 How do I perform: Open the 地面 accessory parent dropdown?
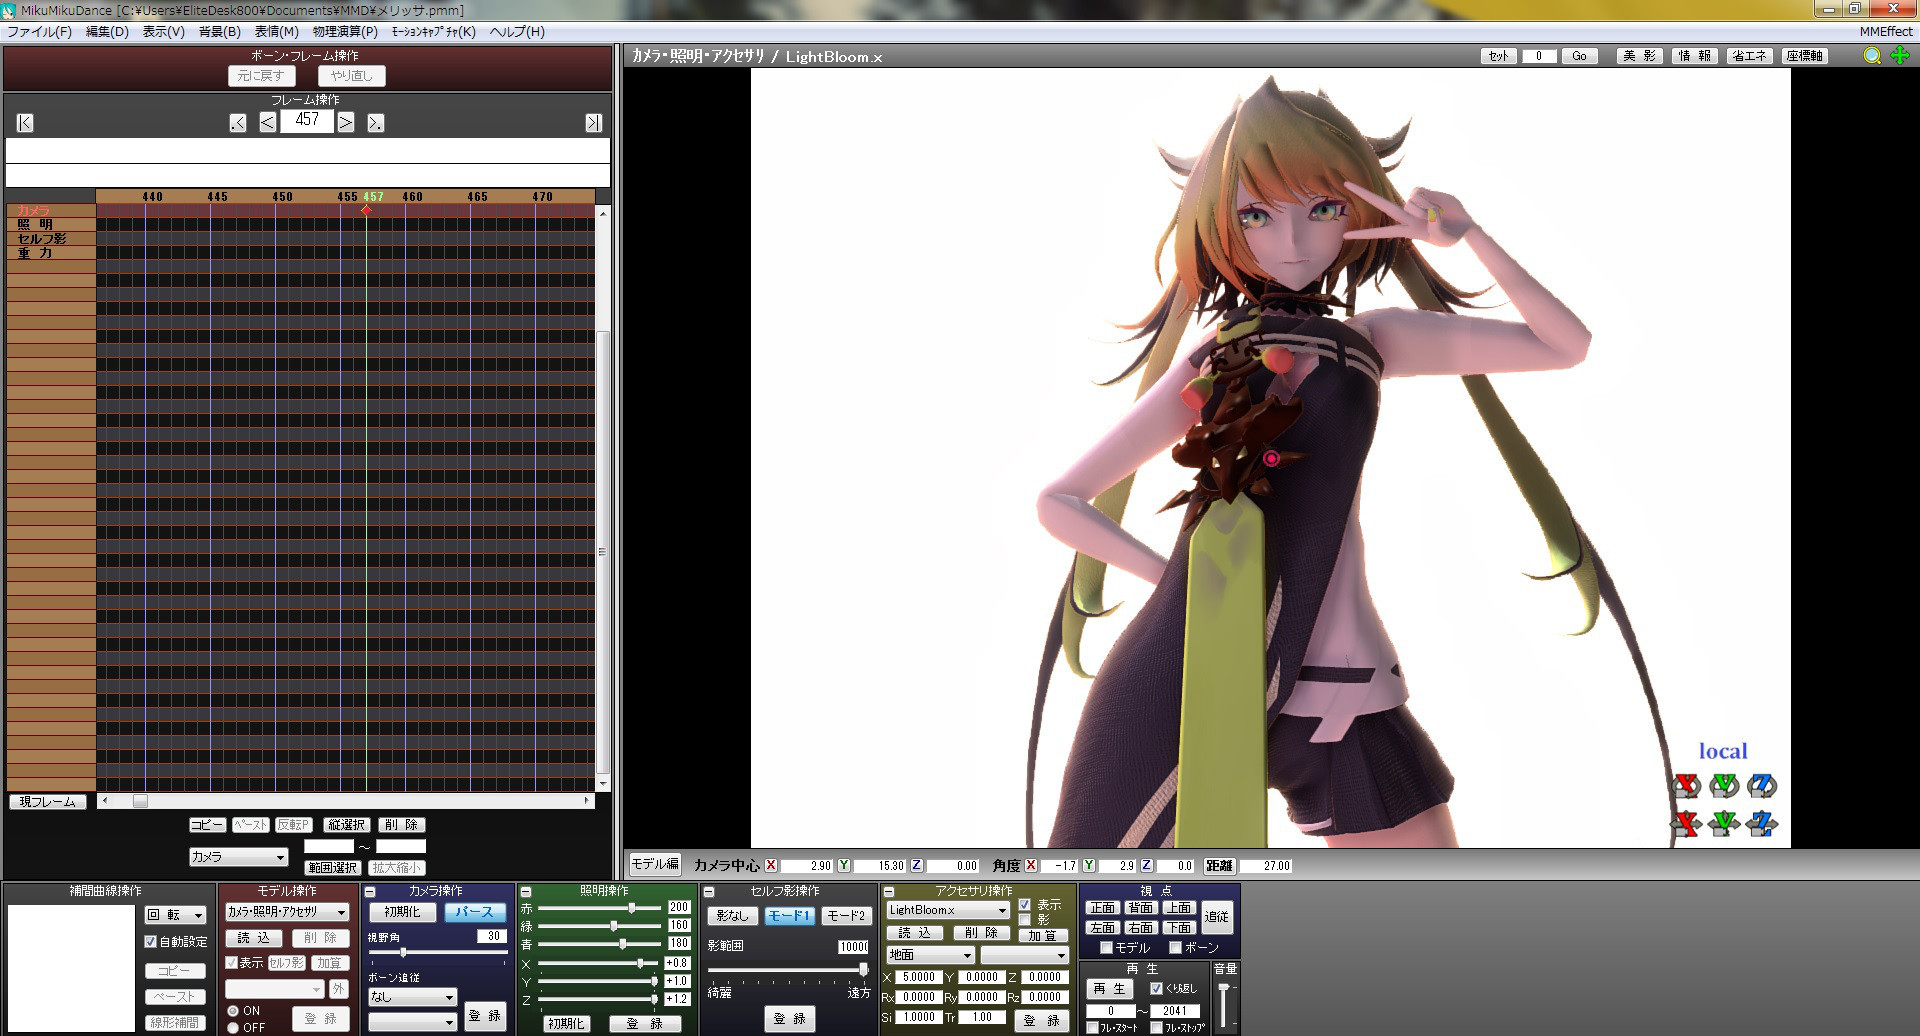click(930, 955)
